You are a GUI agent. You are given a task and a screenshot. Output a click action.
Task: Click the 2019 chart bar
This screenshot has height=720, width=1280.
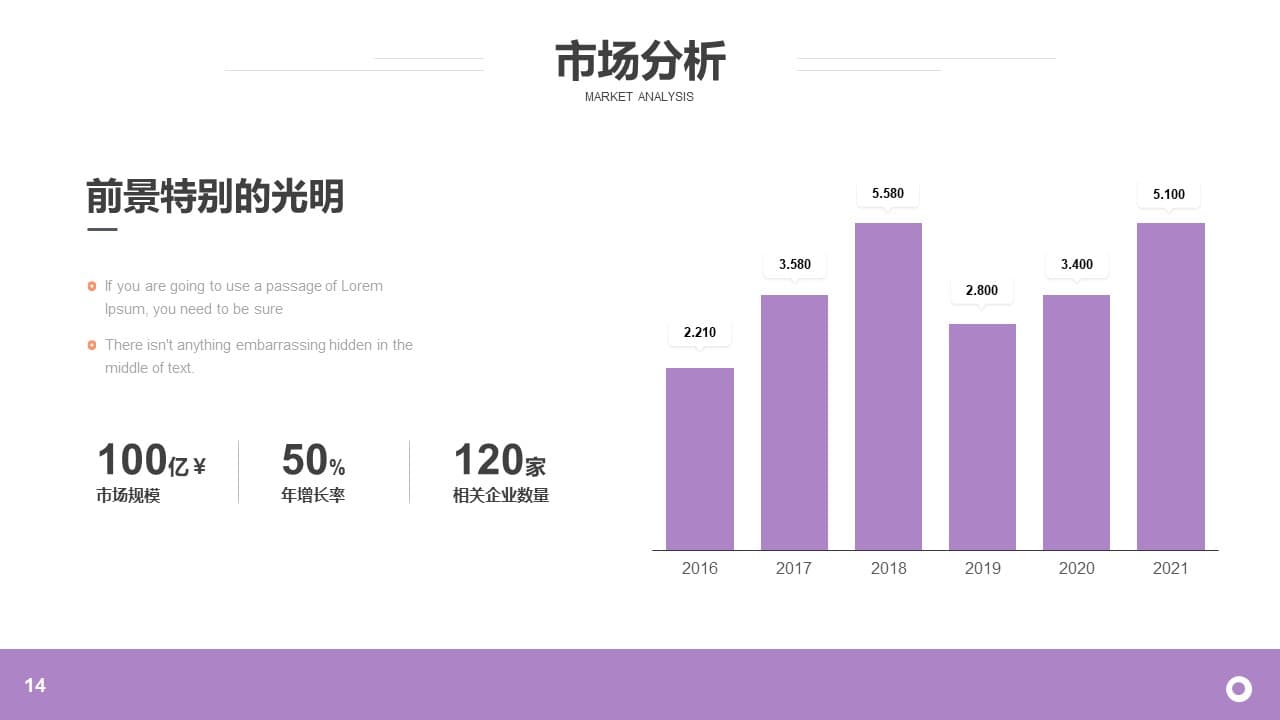coord(982,437)
